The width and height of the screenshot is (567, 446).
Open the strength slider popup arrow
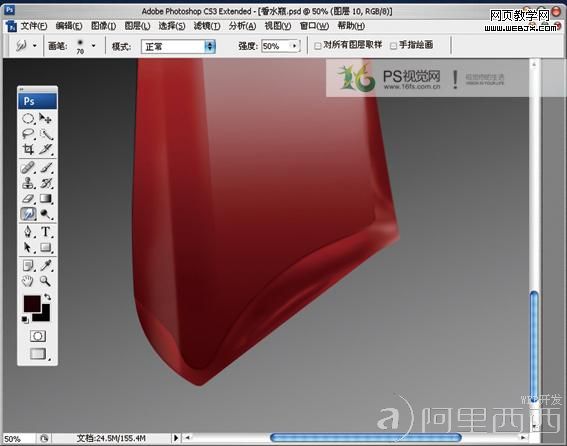[295, 46]
